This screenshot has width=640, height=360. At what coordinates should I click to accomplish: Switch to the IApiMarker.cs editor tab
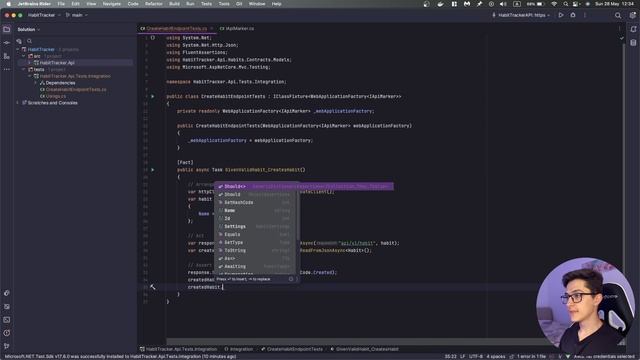tap(237, 29)
